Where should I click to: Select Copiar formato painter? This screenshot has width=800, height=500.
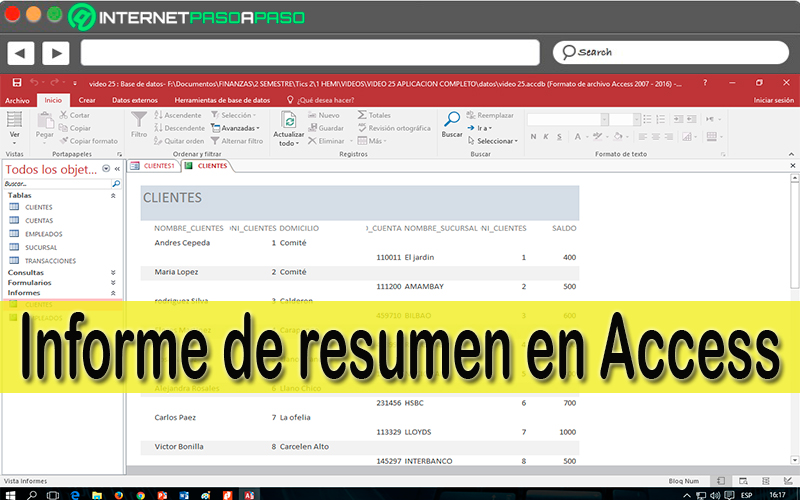89,141
